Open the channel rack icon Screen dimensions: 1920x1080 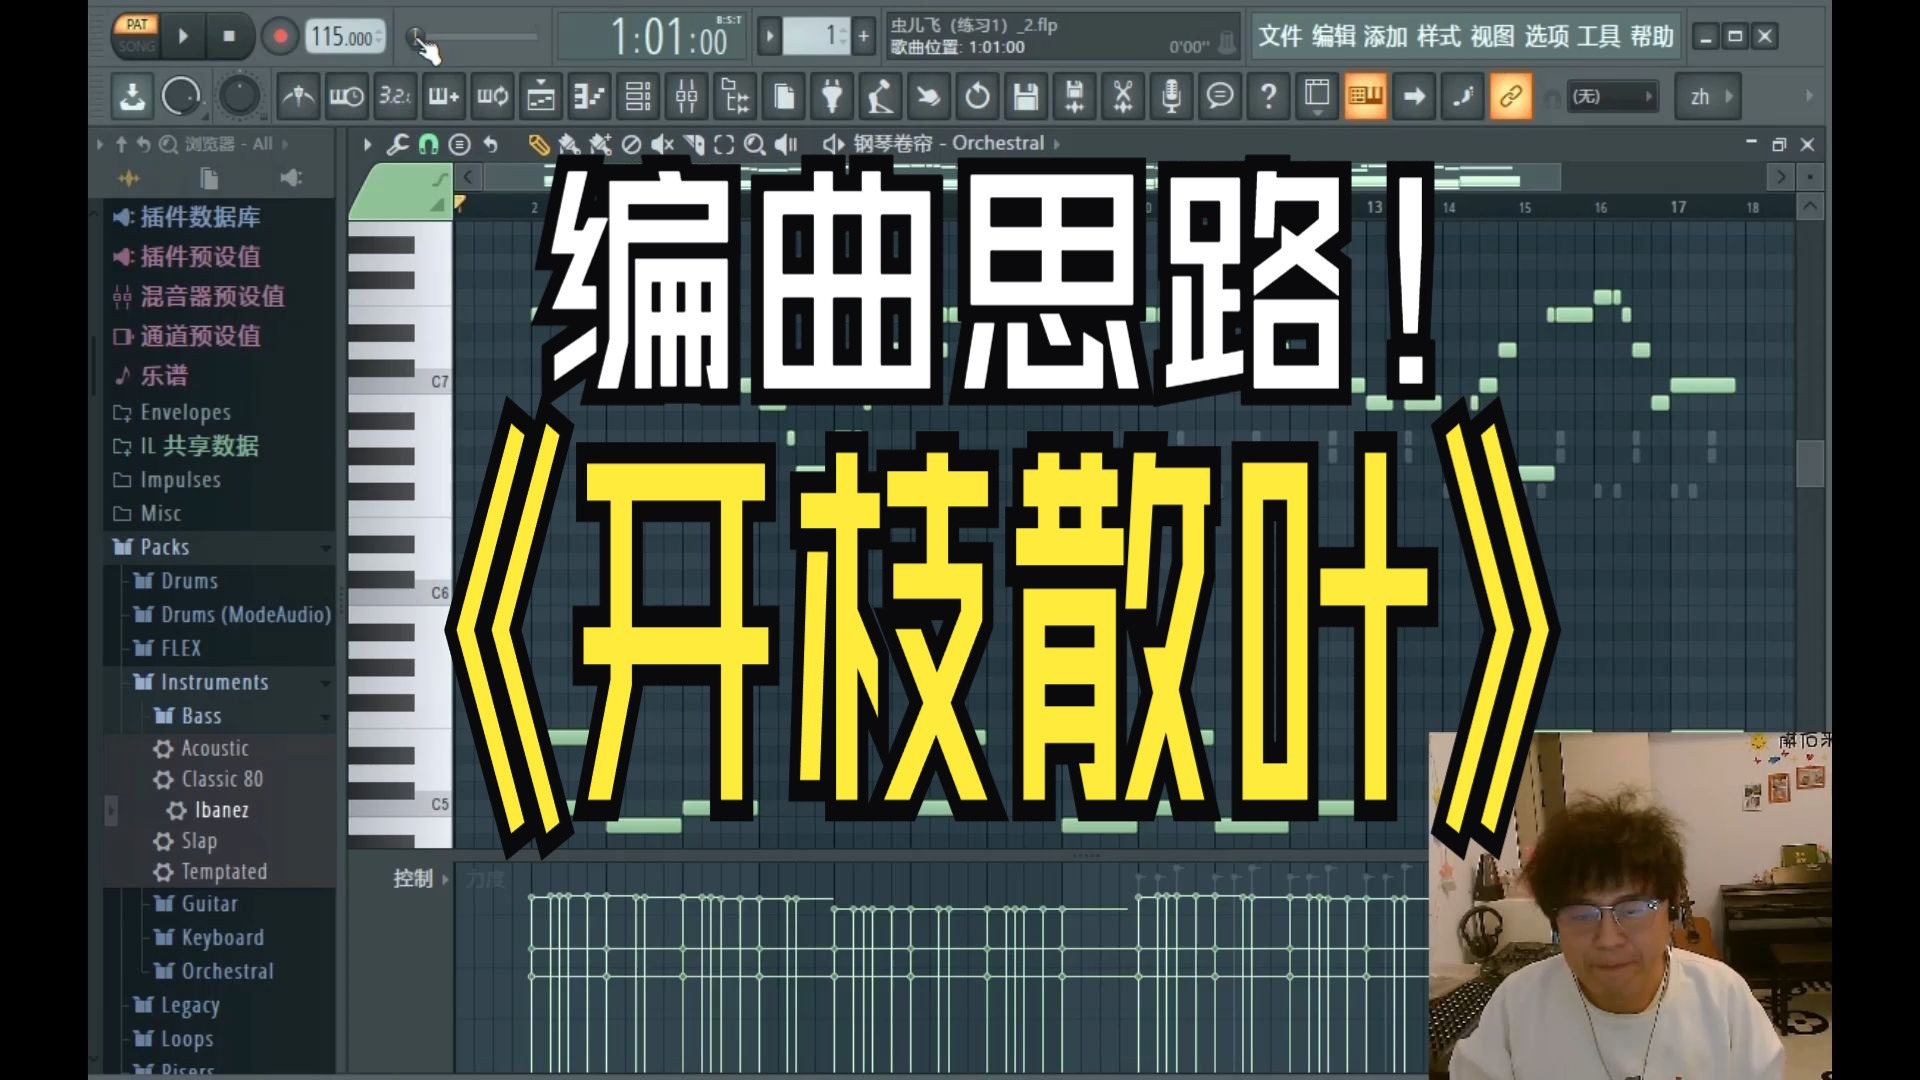(638, 97)
